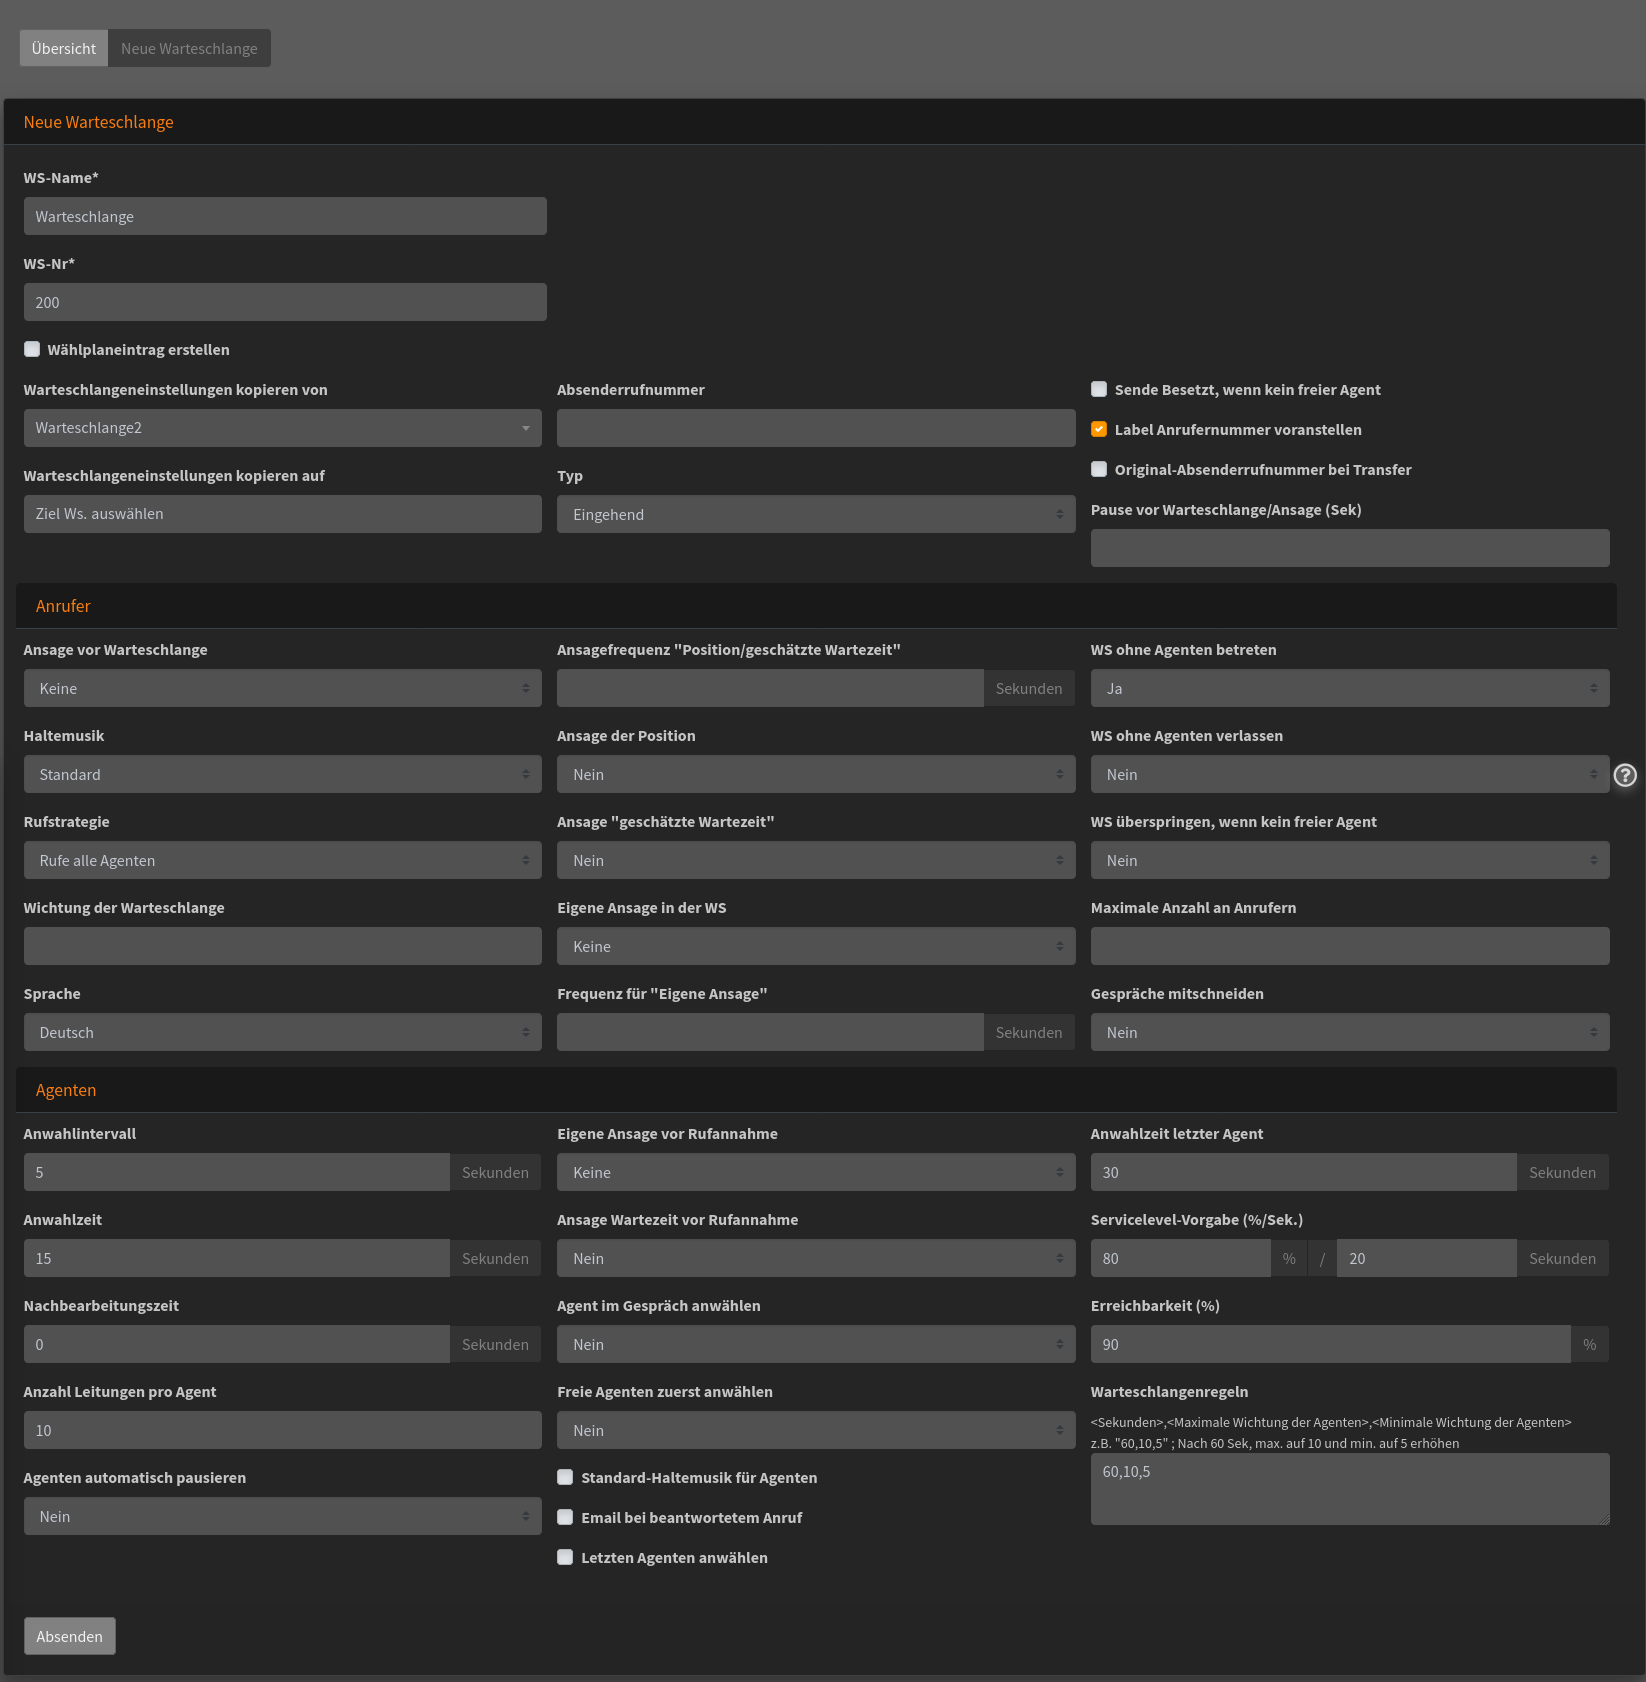Click the WS-Name text field
The image size is (1646, 1682).
285,216
